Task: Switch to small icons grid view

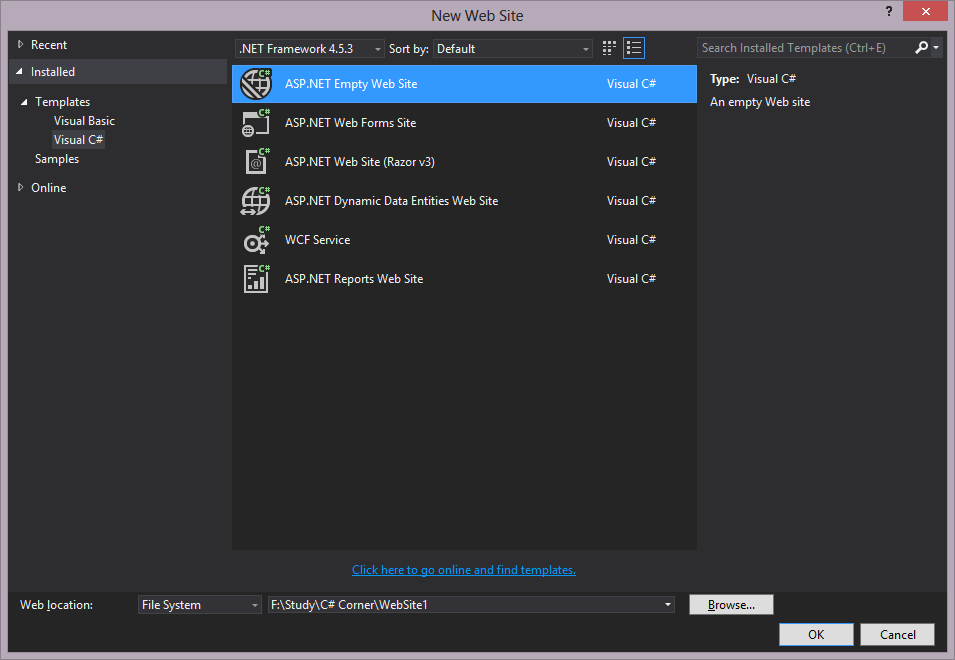Action: pos(609,48)
